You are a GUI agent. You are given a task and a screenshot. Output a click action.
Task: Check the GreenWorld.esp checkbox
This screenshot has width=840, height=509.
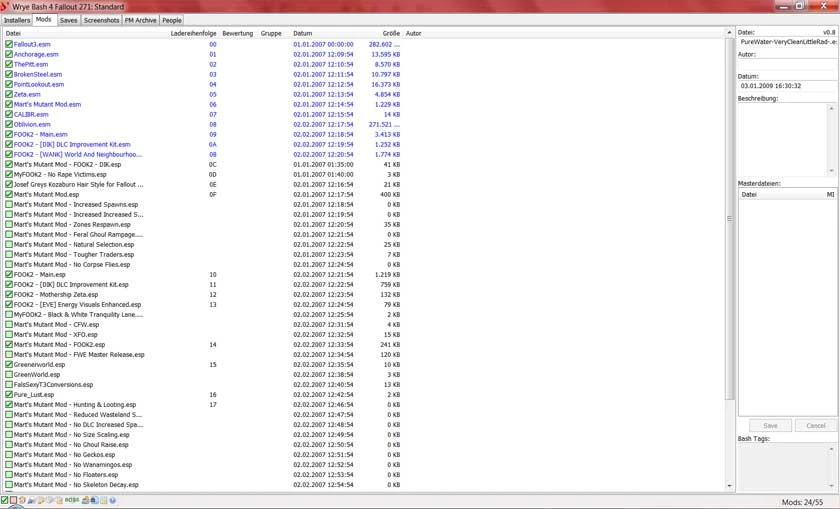pyautogui.click(x=9, y=375)
